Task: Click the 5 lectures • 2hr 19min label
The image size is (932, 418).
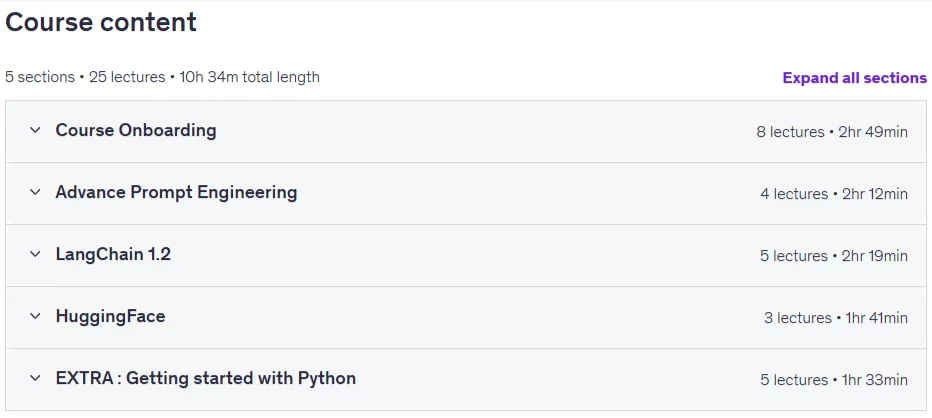Action: [x=834, y=256]
